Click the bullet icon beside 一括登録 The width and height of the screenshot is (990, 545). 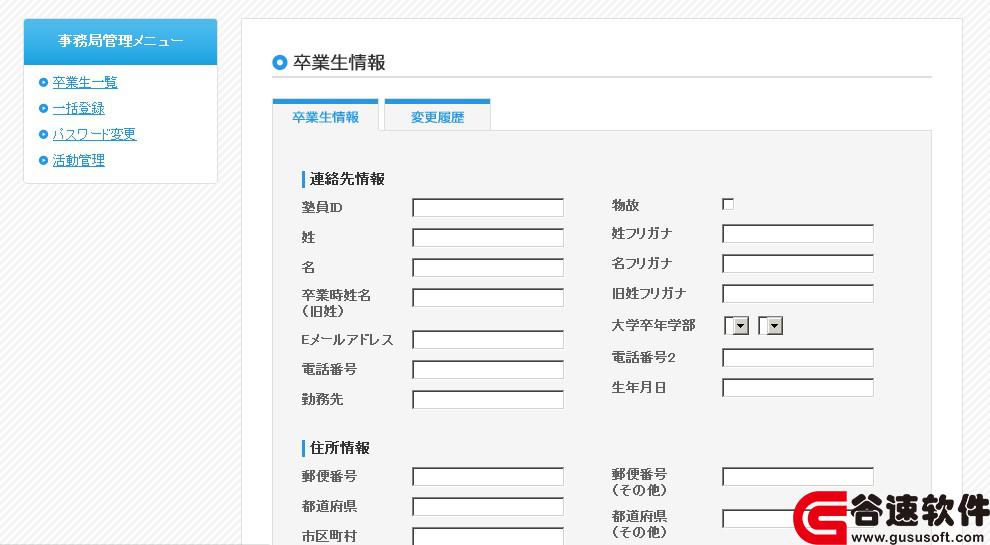pos(43,108)
